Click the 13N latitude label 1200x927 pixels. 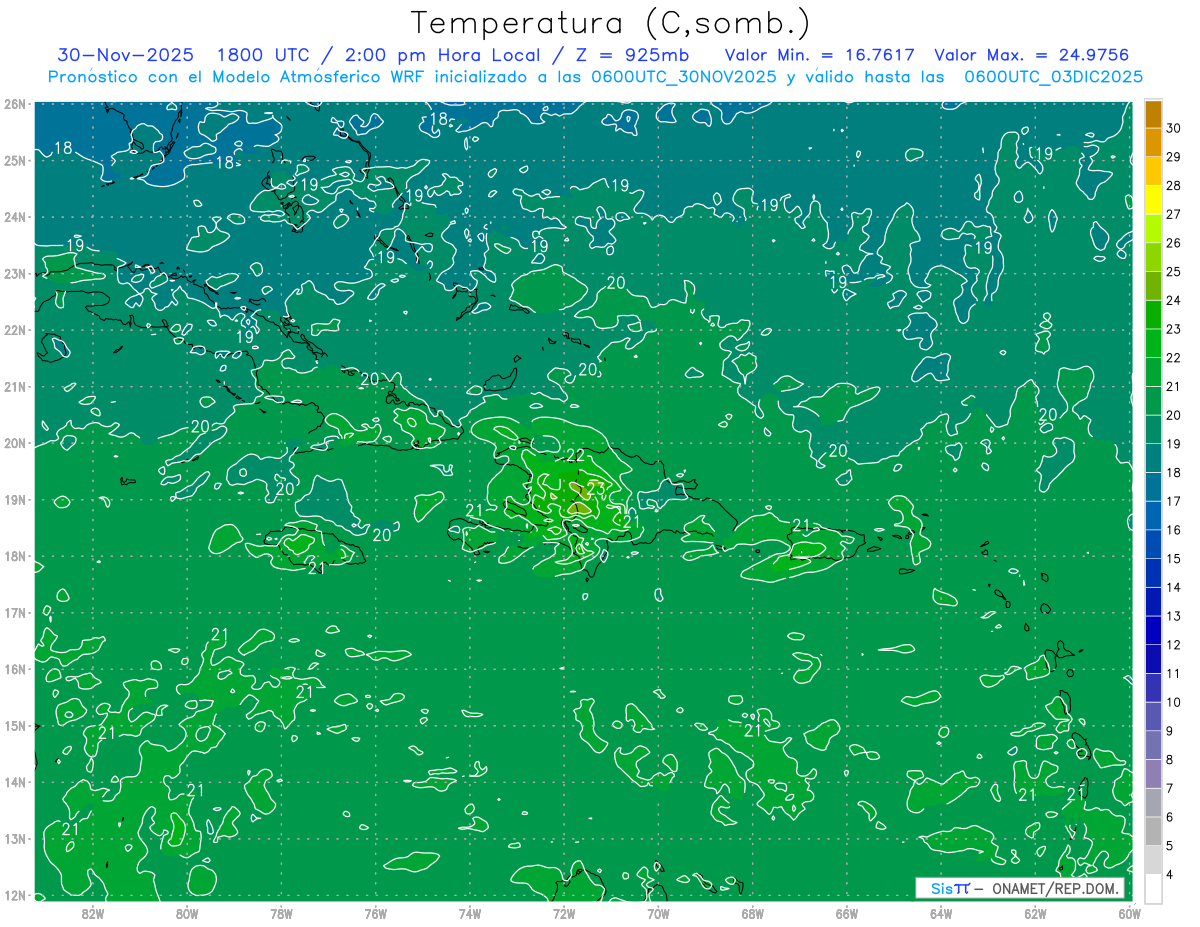coord(15,839)
